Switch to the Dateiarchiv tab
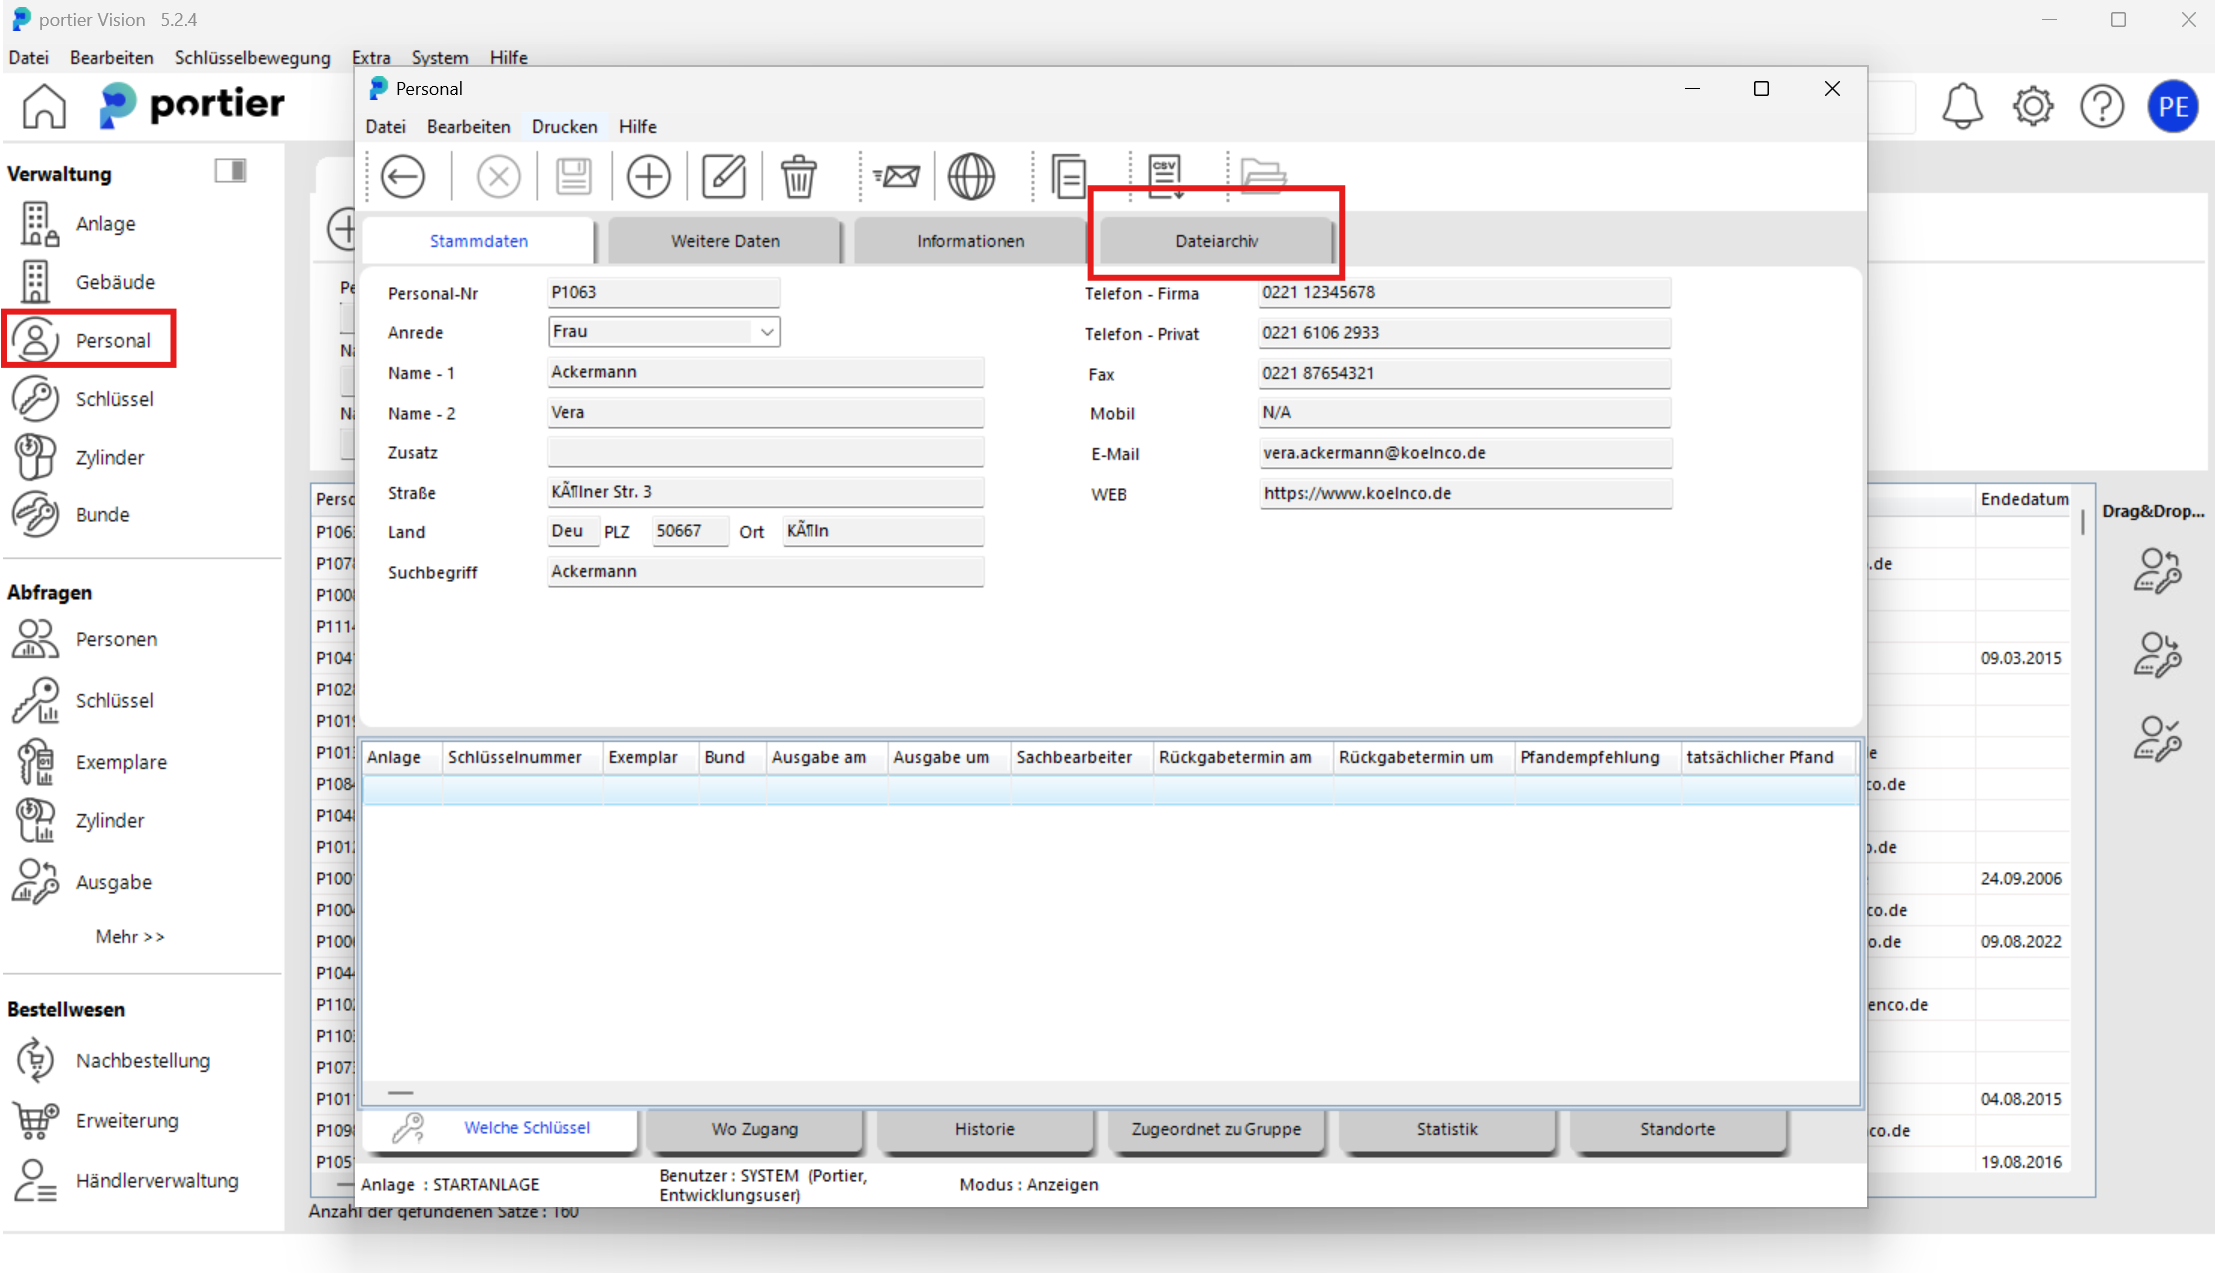This screenshot has width=2215, height=1273. 1216,241
